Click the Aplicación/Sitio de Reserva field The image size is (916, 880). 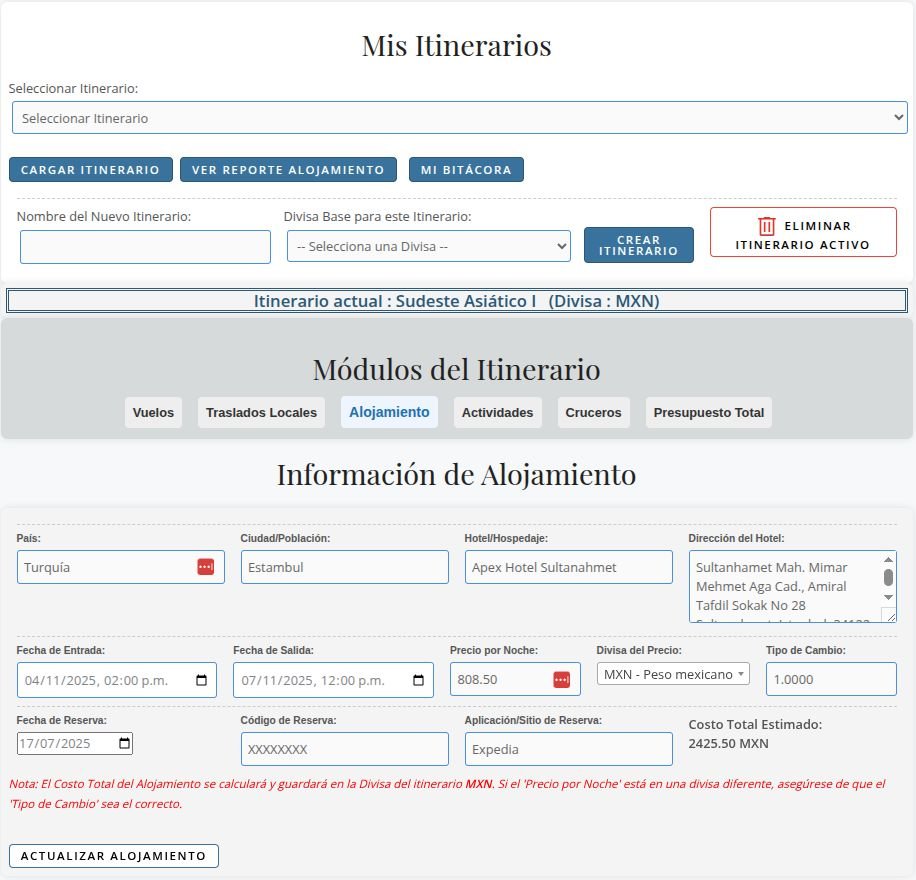568,749
